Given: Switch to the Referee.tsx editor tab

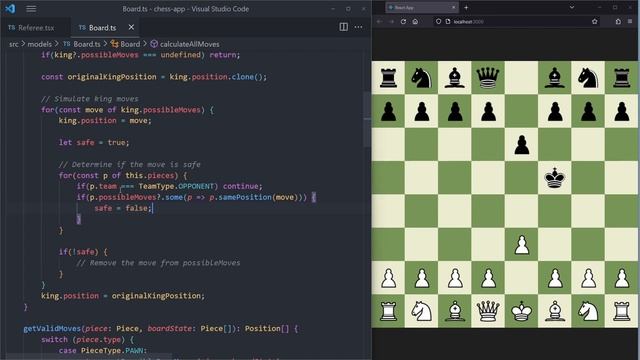Looking at the screenshot, I should [31, 28].
